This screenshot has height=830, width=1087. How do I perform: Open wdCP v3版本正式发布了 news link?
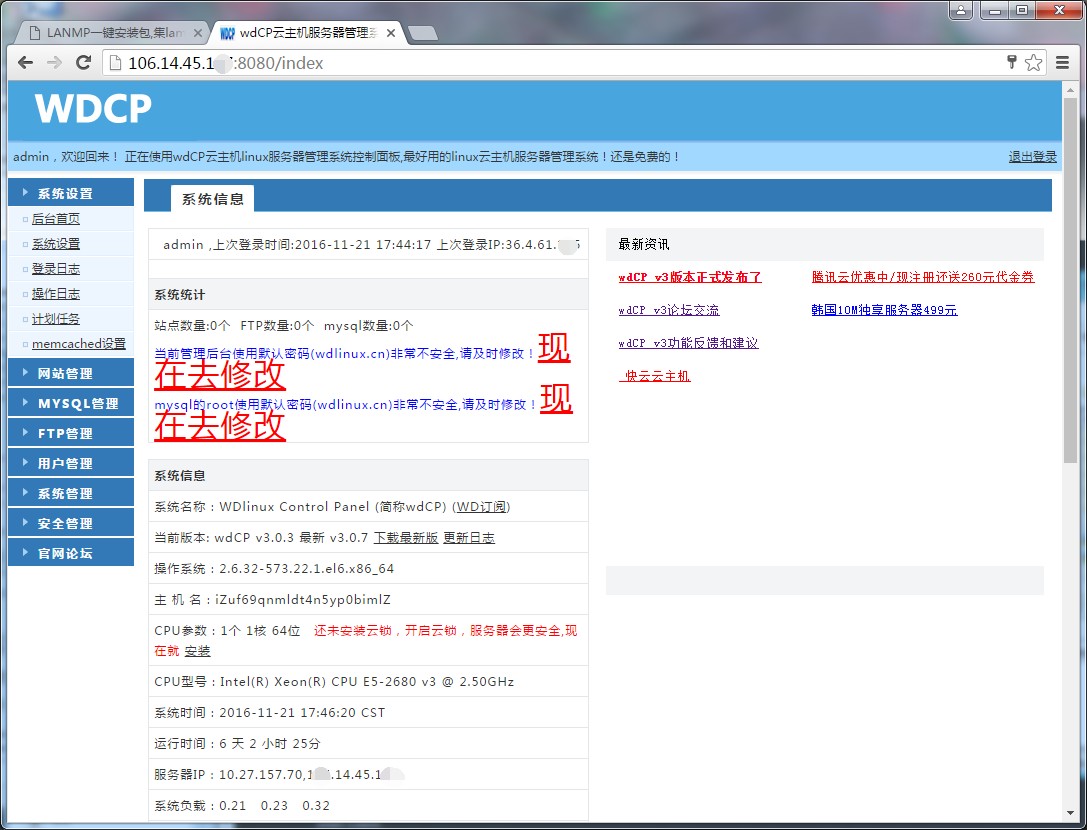[x=690, y=277]
